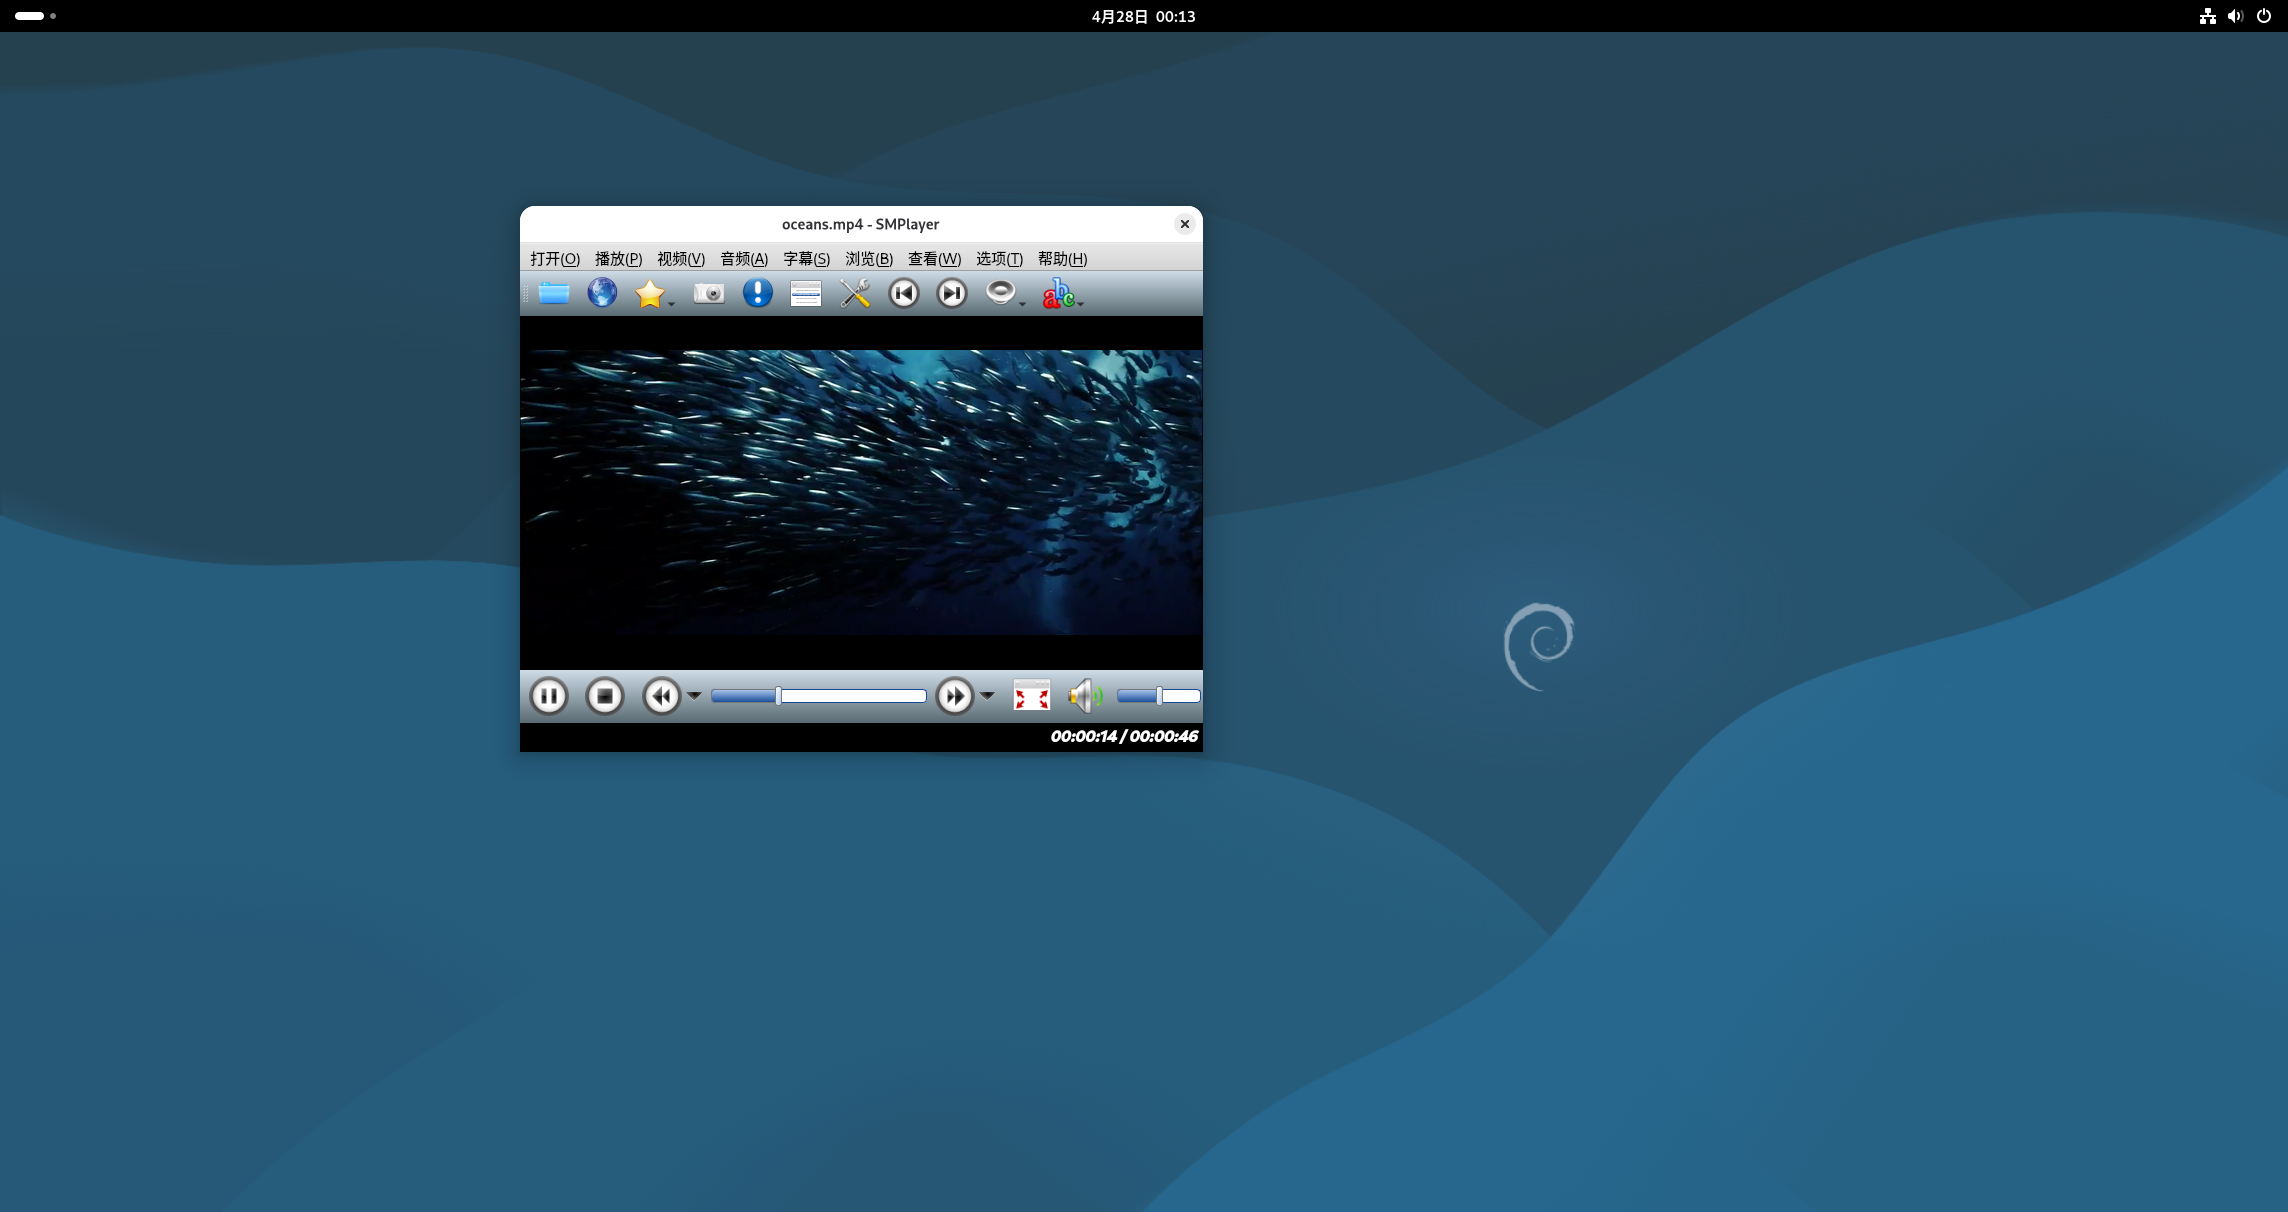Image resolution: width=2288 pixels, height=1212 pixels.
Task: Open the playlist icon in toolbar
Action: click(806, 293)
